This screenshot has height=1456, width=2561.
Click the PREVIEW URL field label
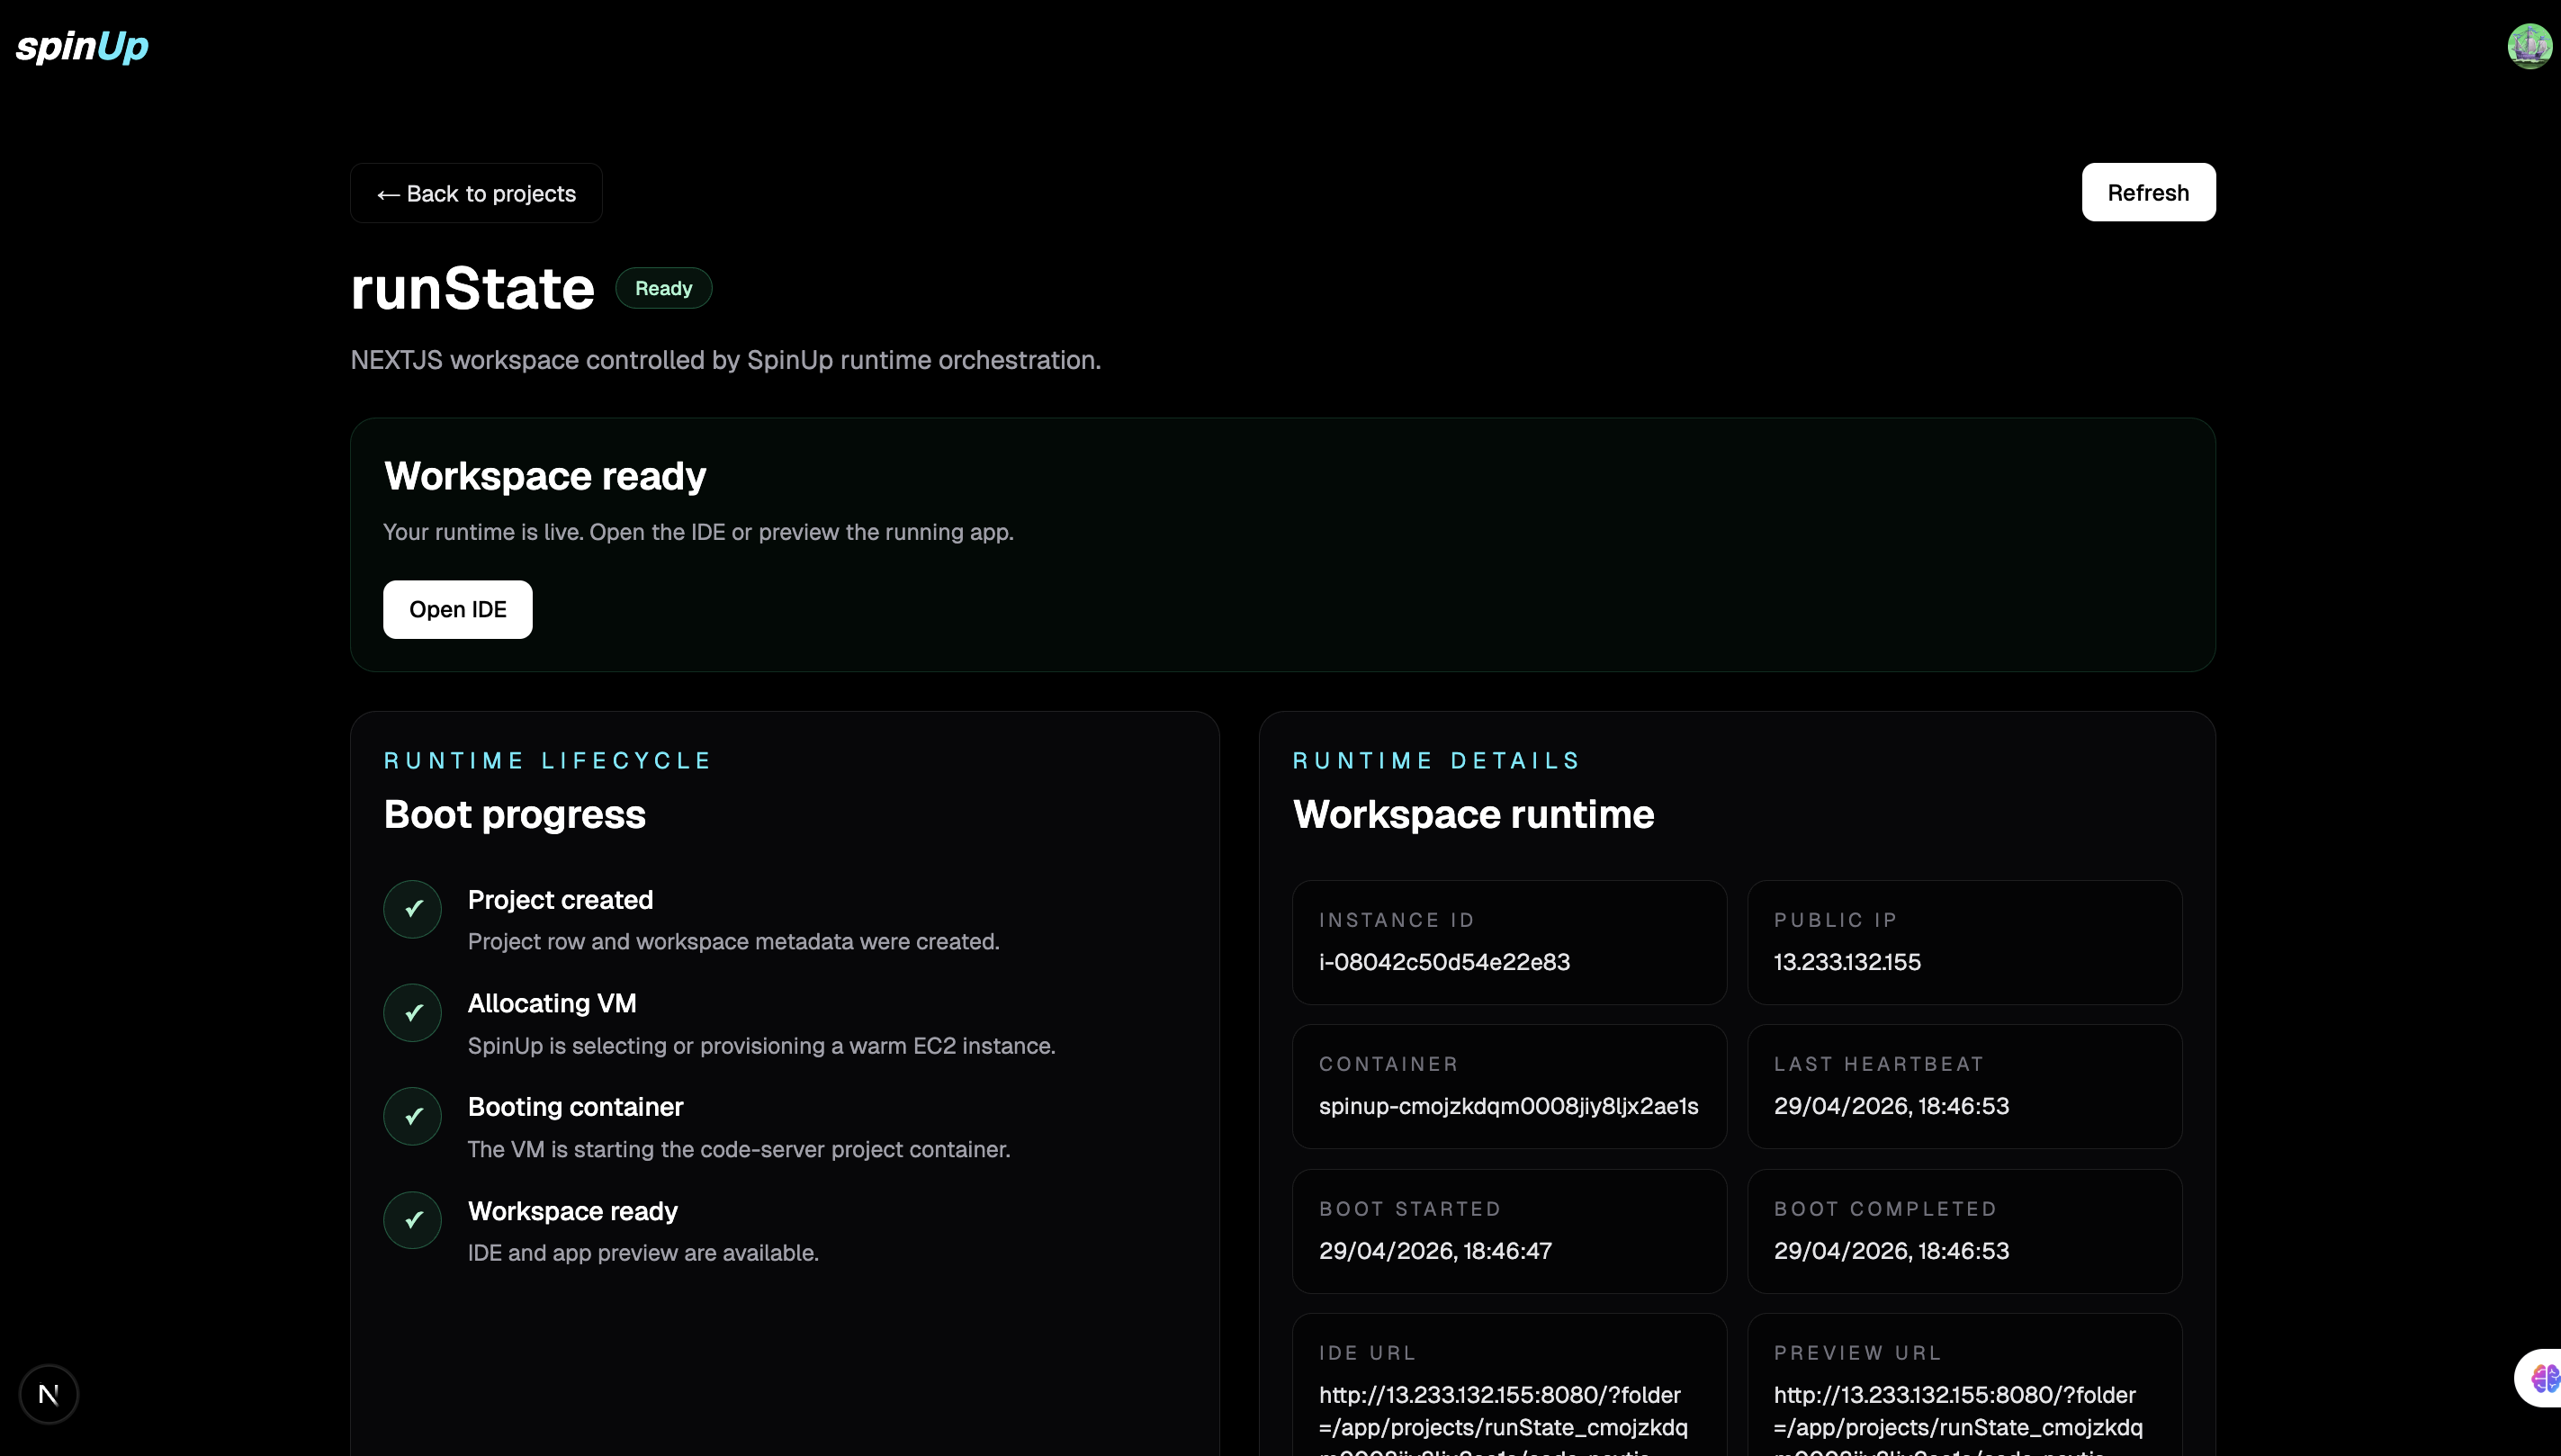(x=1857, y=1353)
